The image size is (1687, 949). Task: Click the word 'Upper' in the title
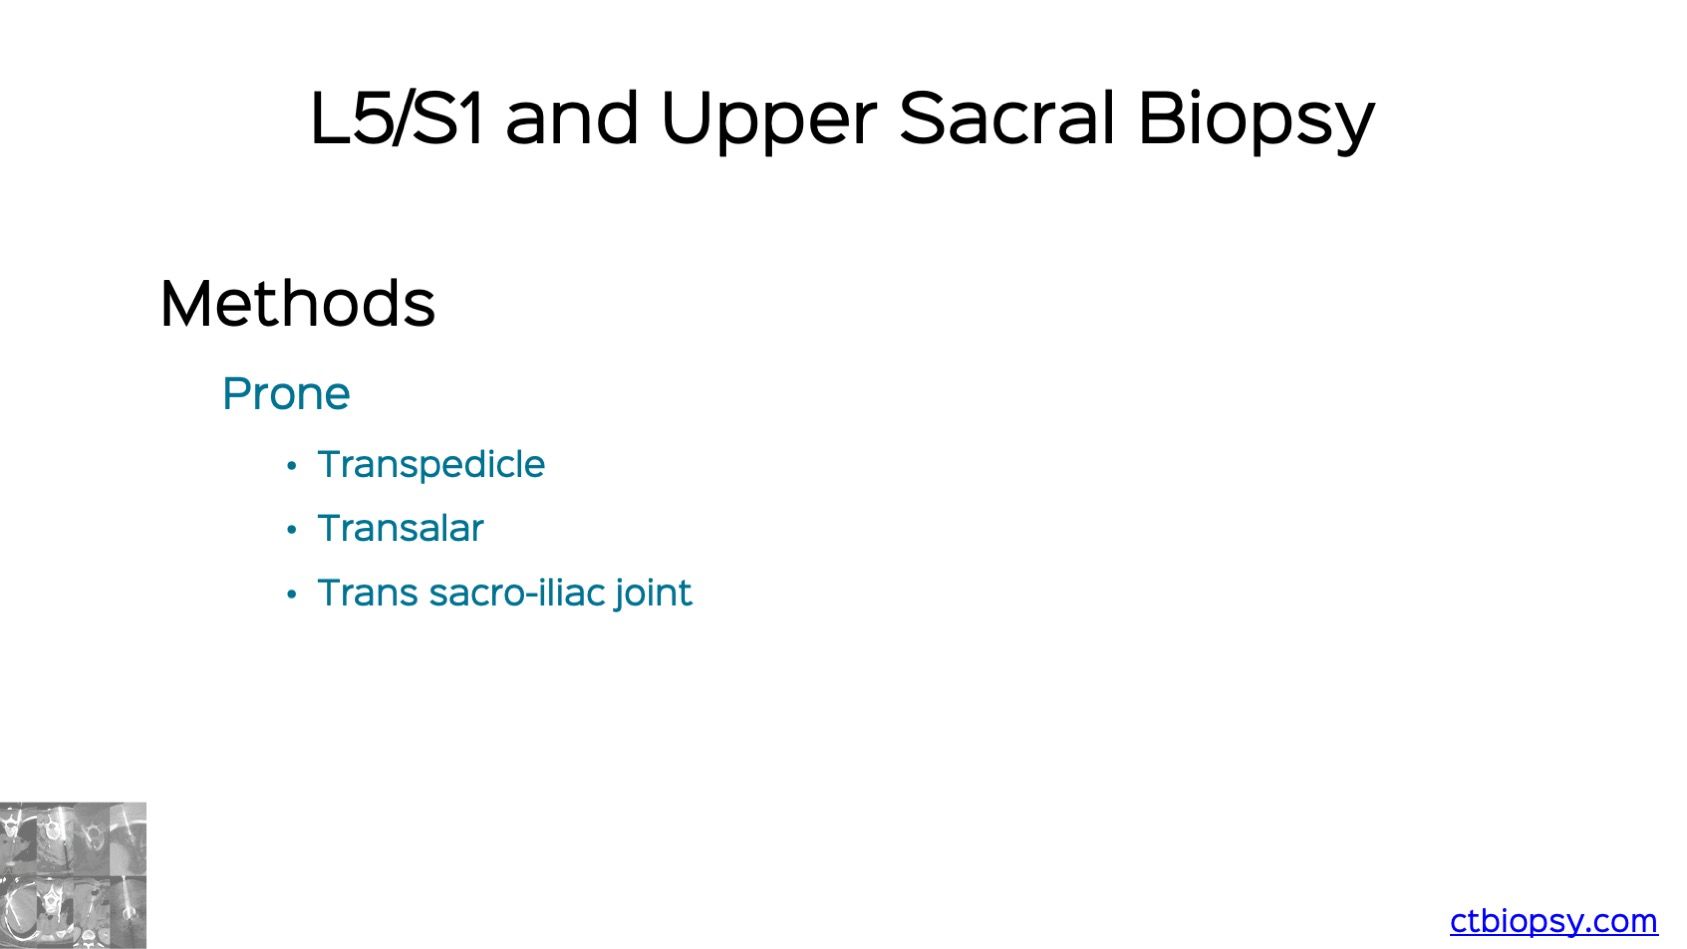pos(768,120)
